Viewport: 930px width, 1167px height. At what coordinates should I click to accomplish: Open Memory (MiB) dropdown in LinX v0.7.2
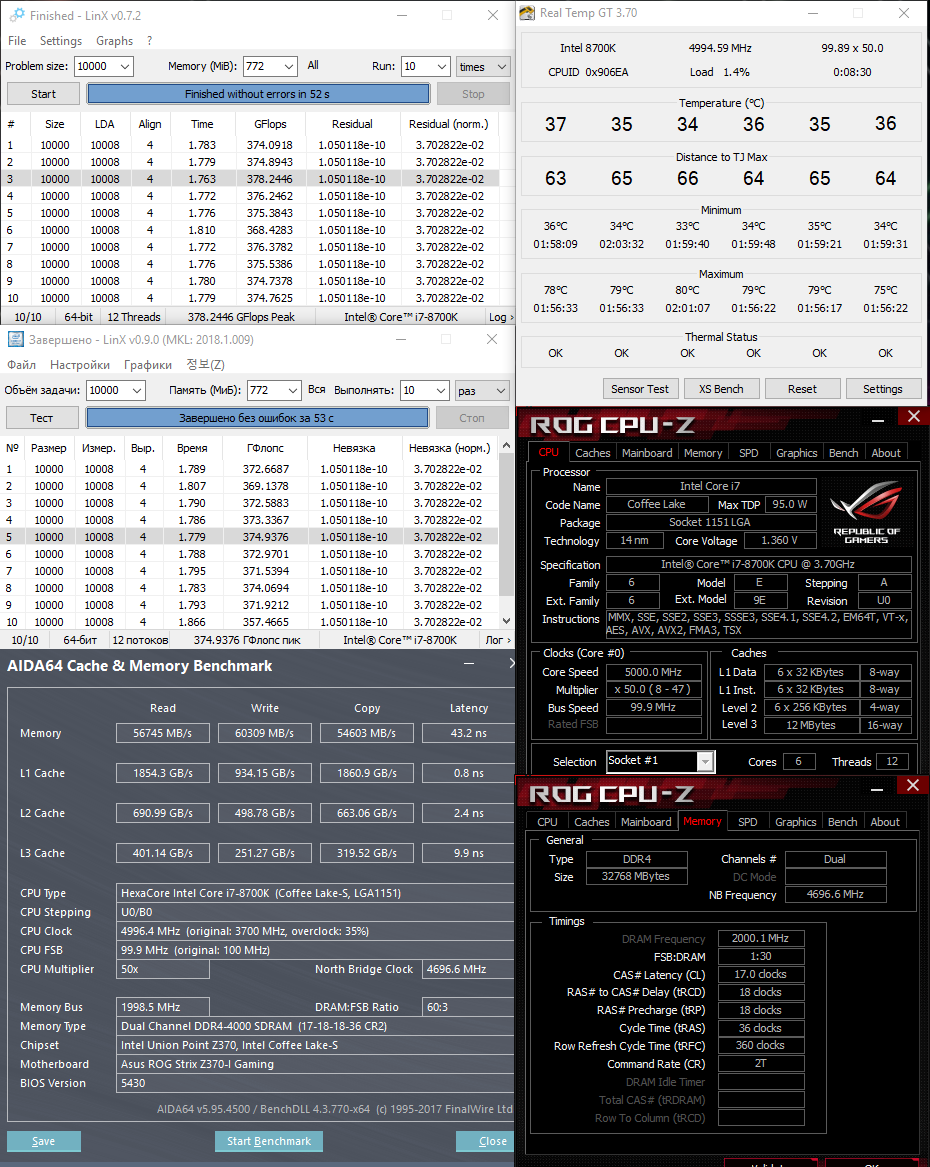coord(289,66)
